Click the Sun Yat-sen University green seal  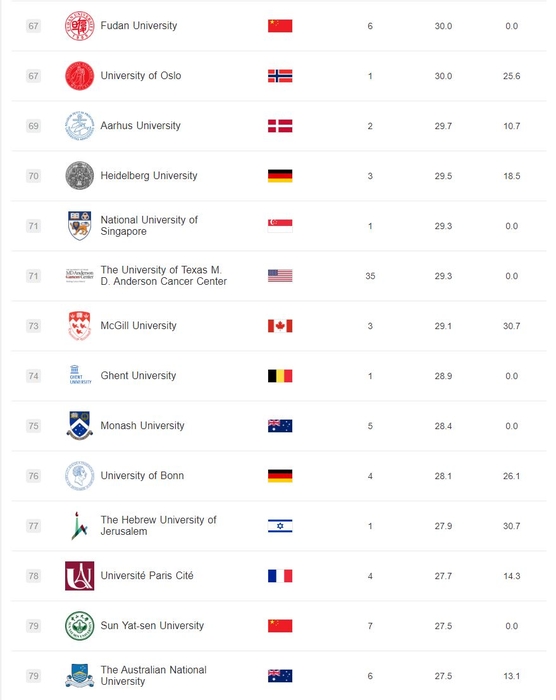(x=79, y=626)
